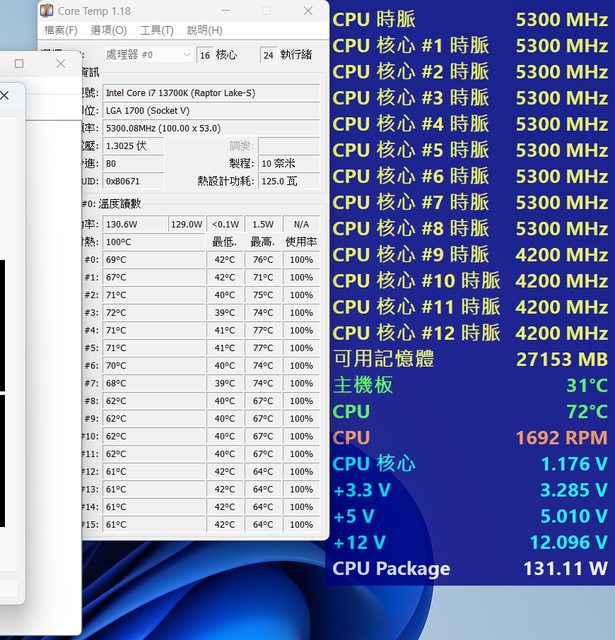Click the 125.0 瓦 thermal design power field
Viewport: 615px width, 640px height.
pyautogui.click(x=289, y=181)
